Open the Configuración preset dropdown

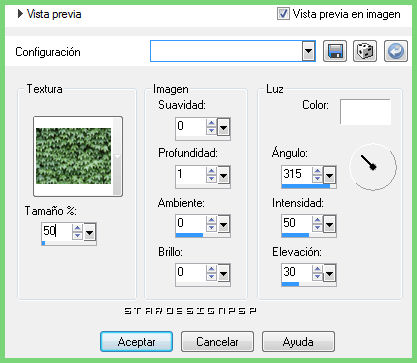(309, 51)
